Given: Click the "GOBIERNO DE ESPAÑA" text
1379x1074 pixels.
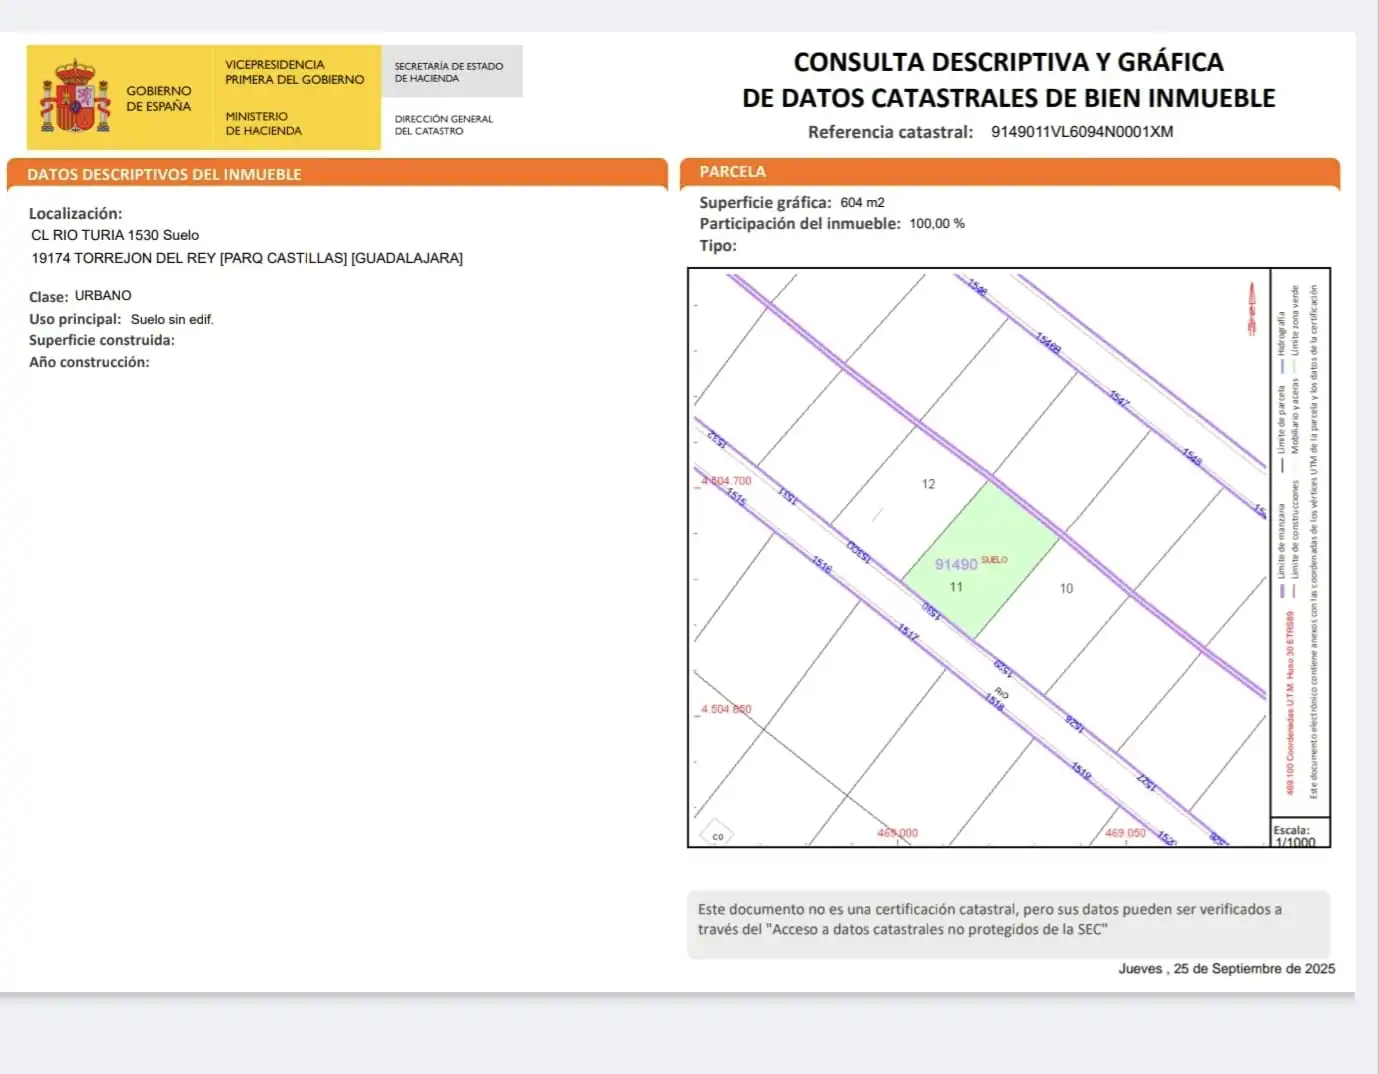Looking at the screenshot, I should (158, 98).
